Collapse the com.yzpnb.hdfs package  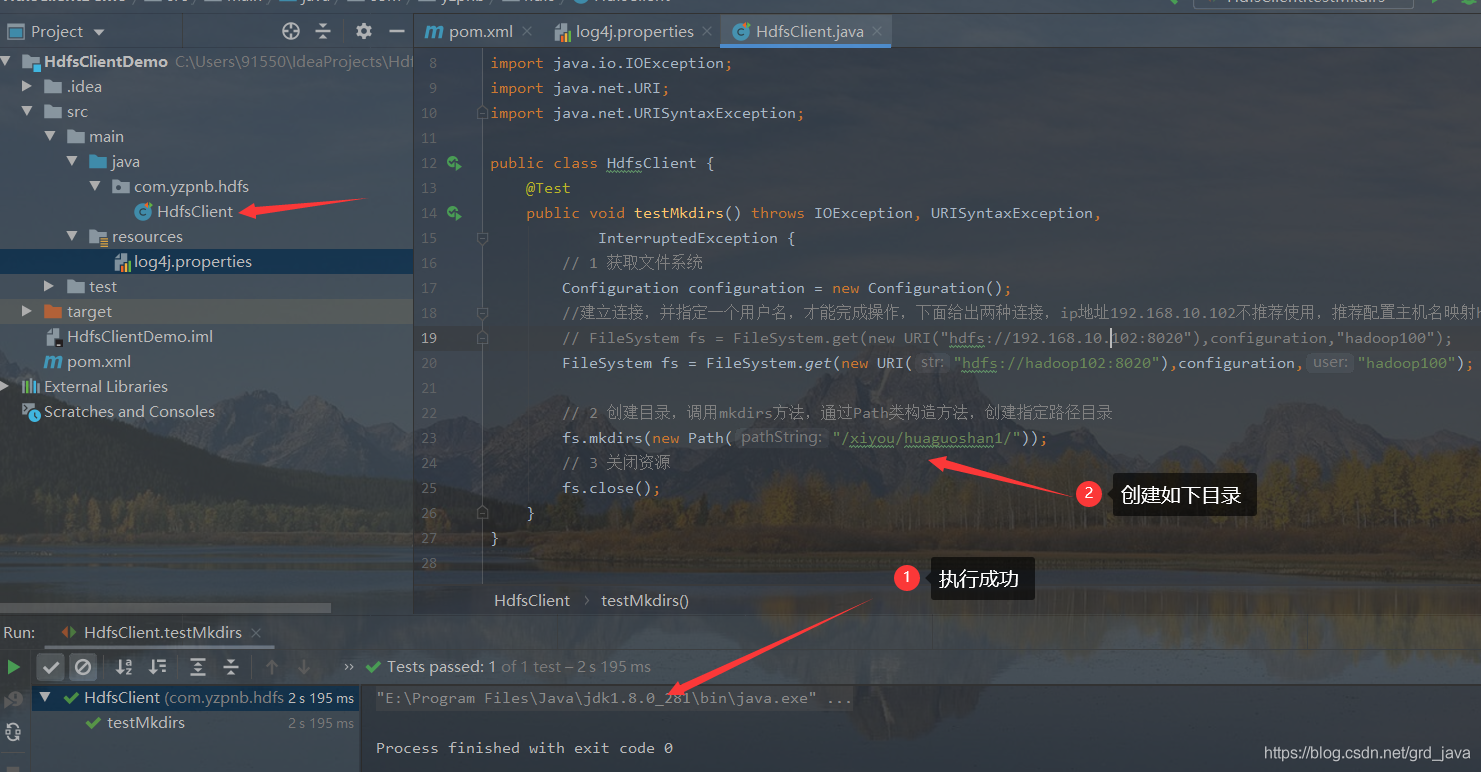(x=95, y=187)
